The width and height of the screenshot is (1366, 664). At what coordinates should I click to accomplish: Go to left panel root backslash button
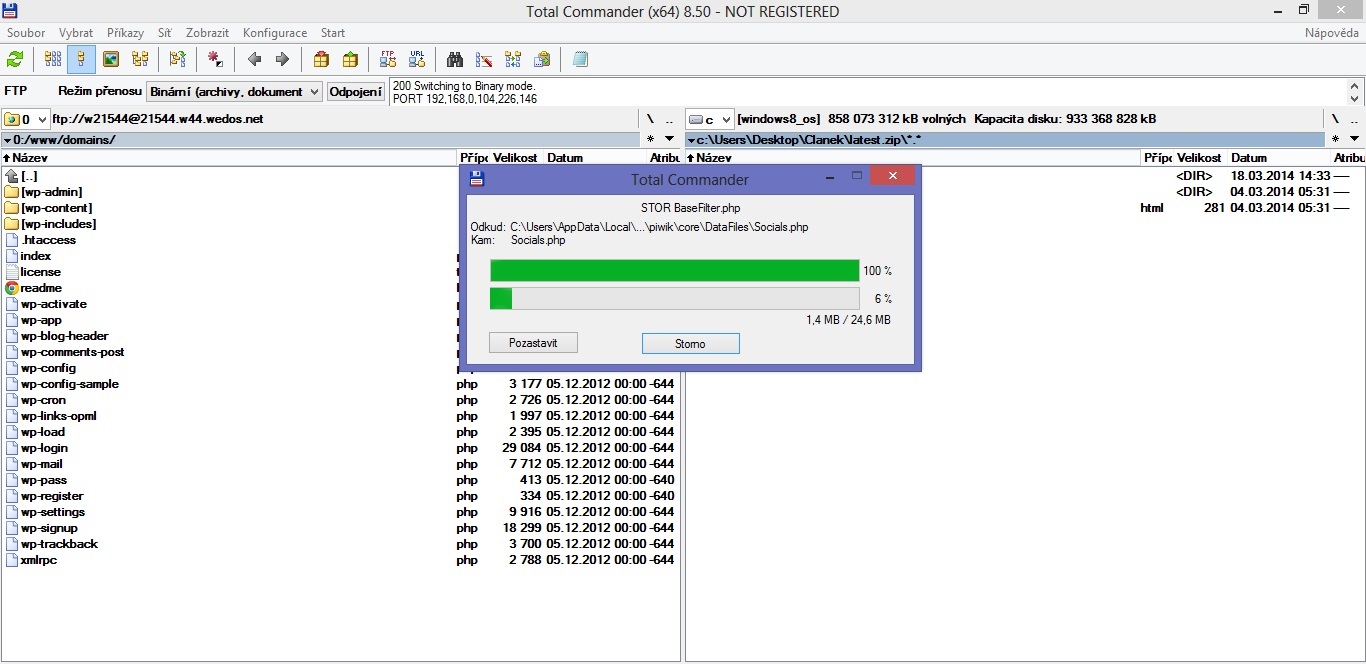pos(650,119)
